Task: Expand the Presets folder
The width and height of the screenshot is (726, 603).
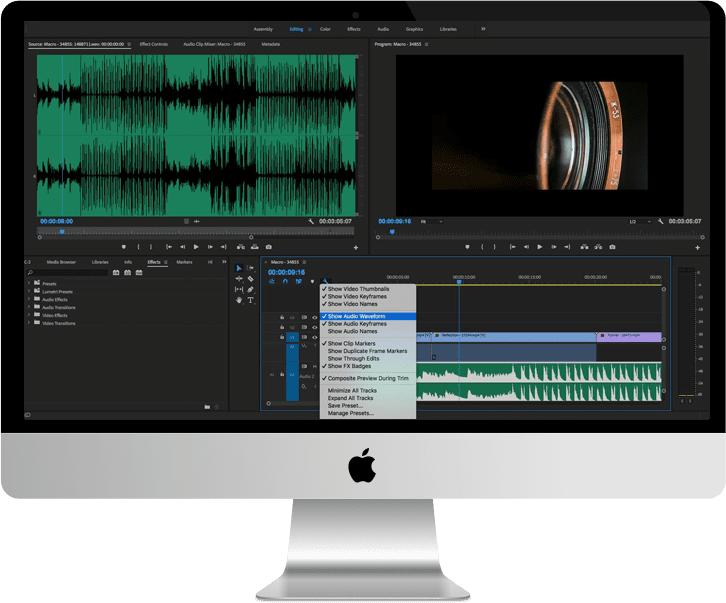Action: coord(29,283)
